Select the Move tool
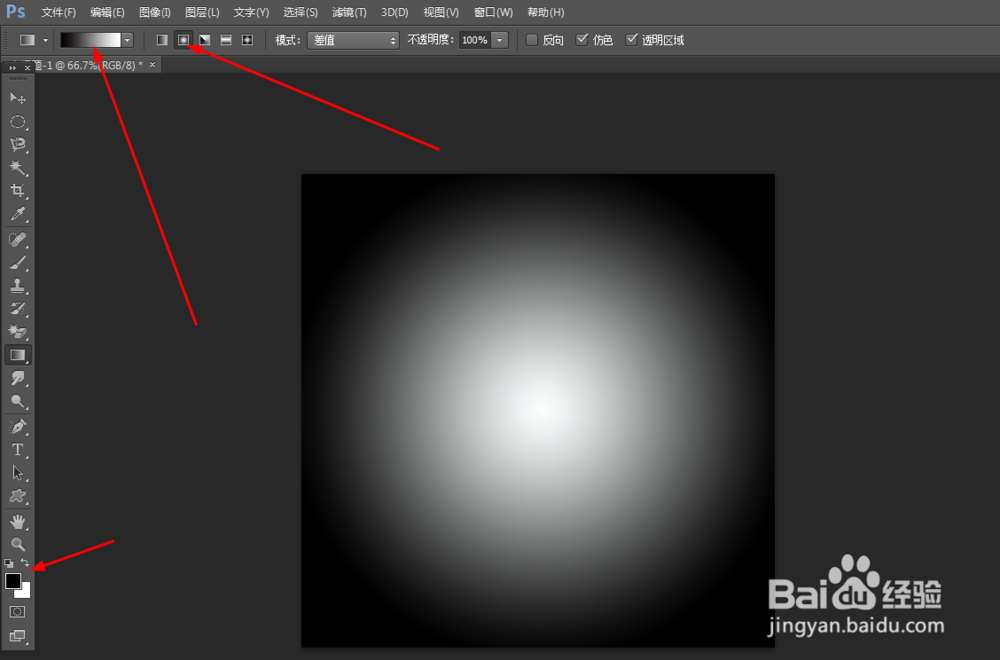Image resolution: width=1000 pixels, height=660 pixels. click(17, 98)
